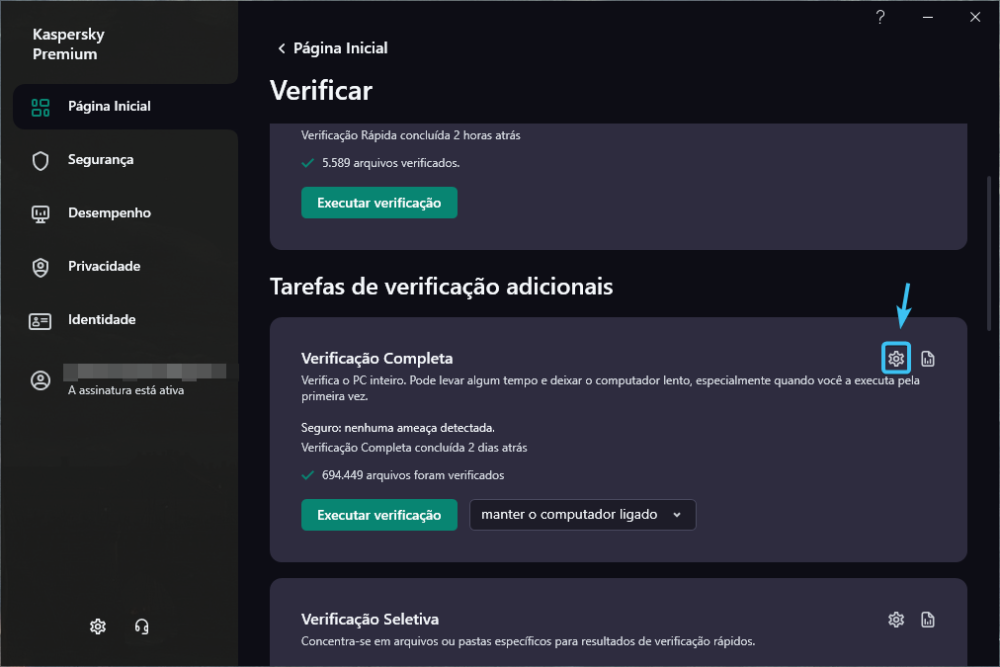Image resolution: width=1000 pixels, height=667 pixels.
Task: Click the user account profile icon
Action: [41, 380]
